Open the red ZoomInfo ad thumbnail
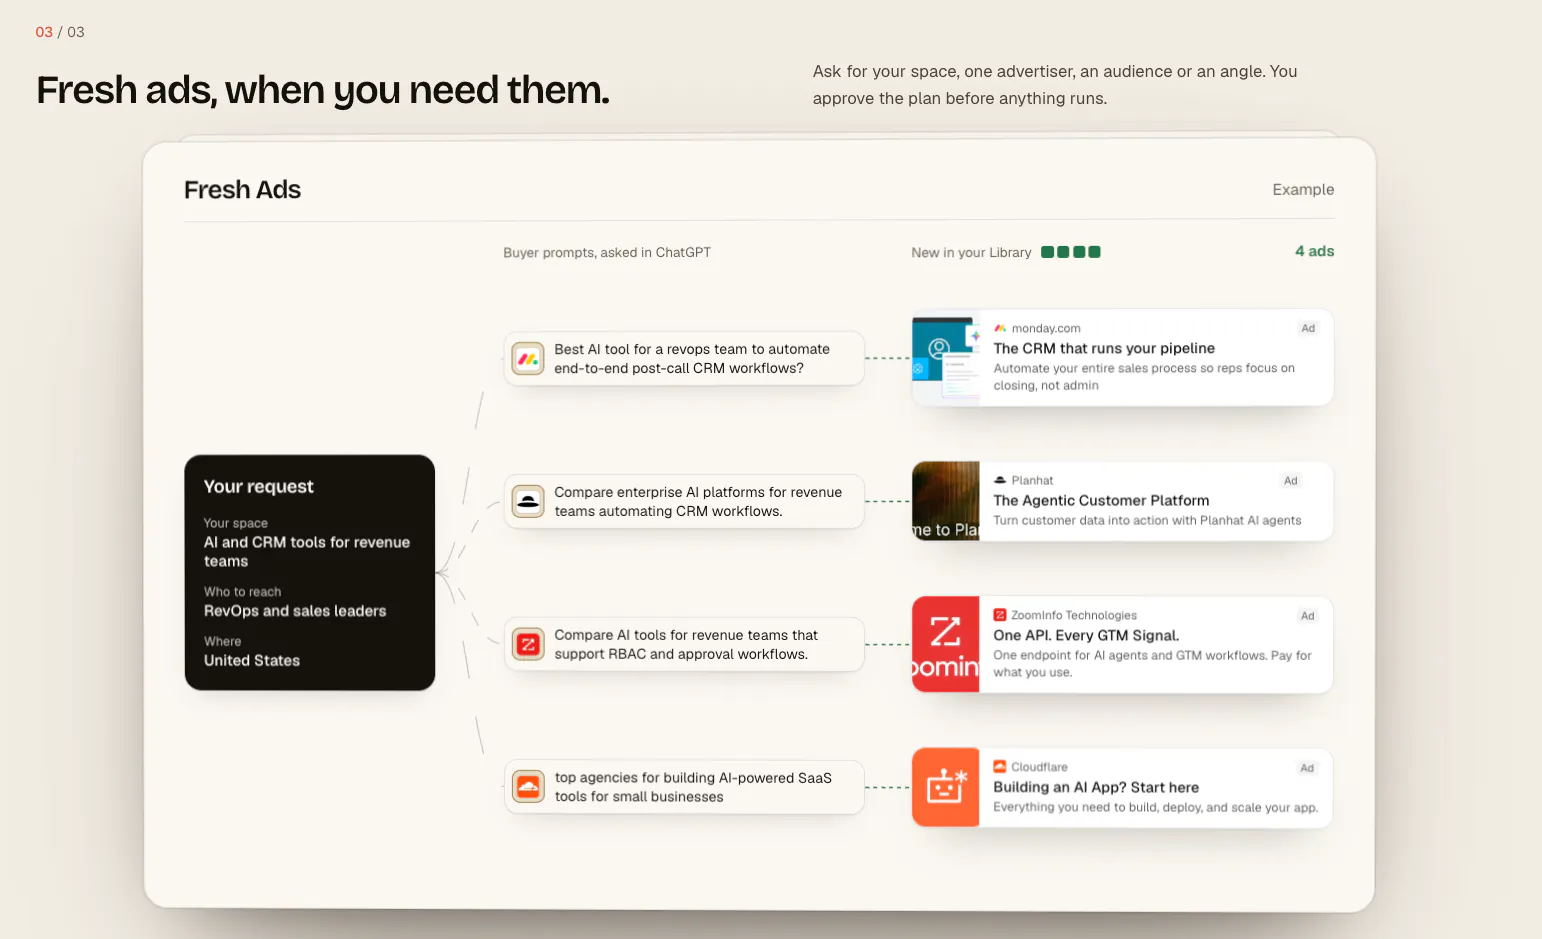Image resolution: width=1542 pixels, height=939 pixels. 946,644
